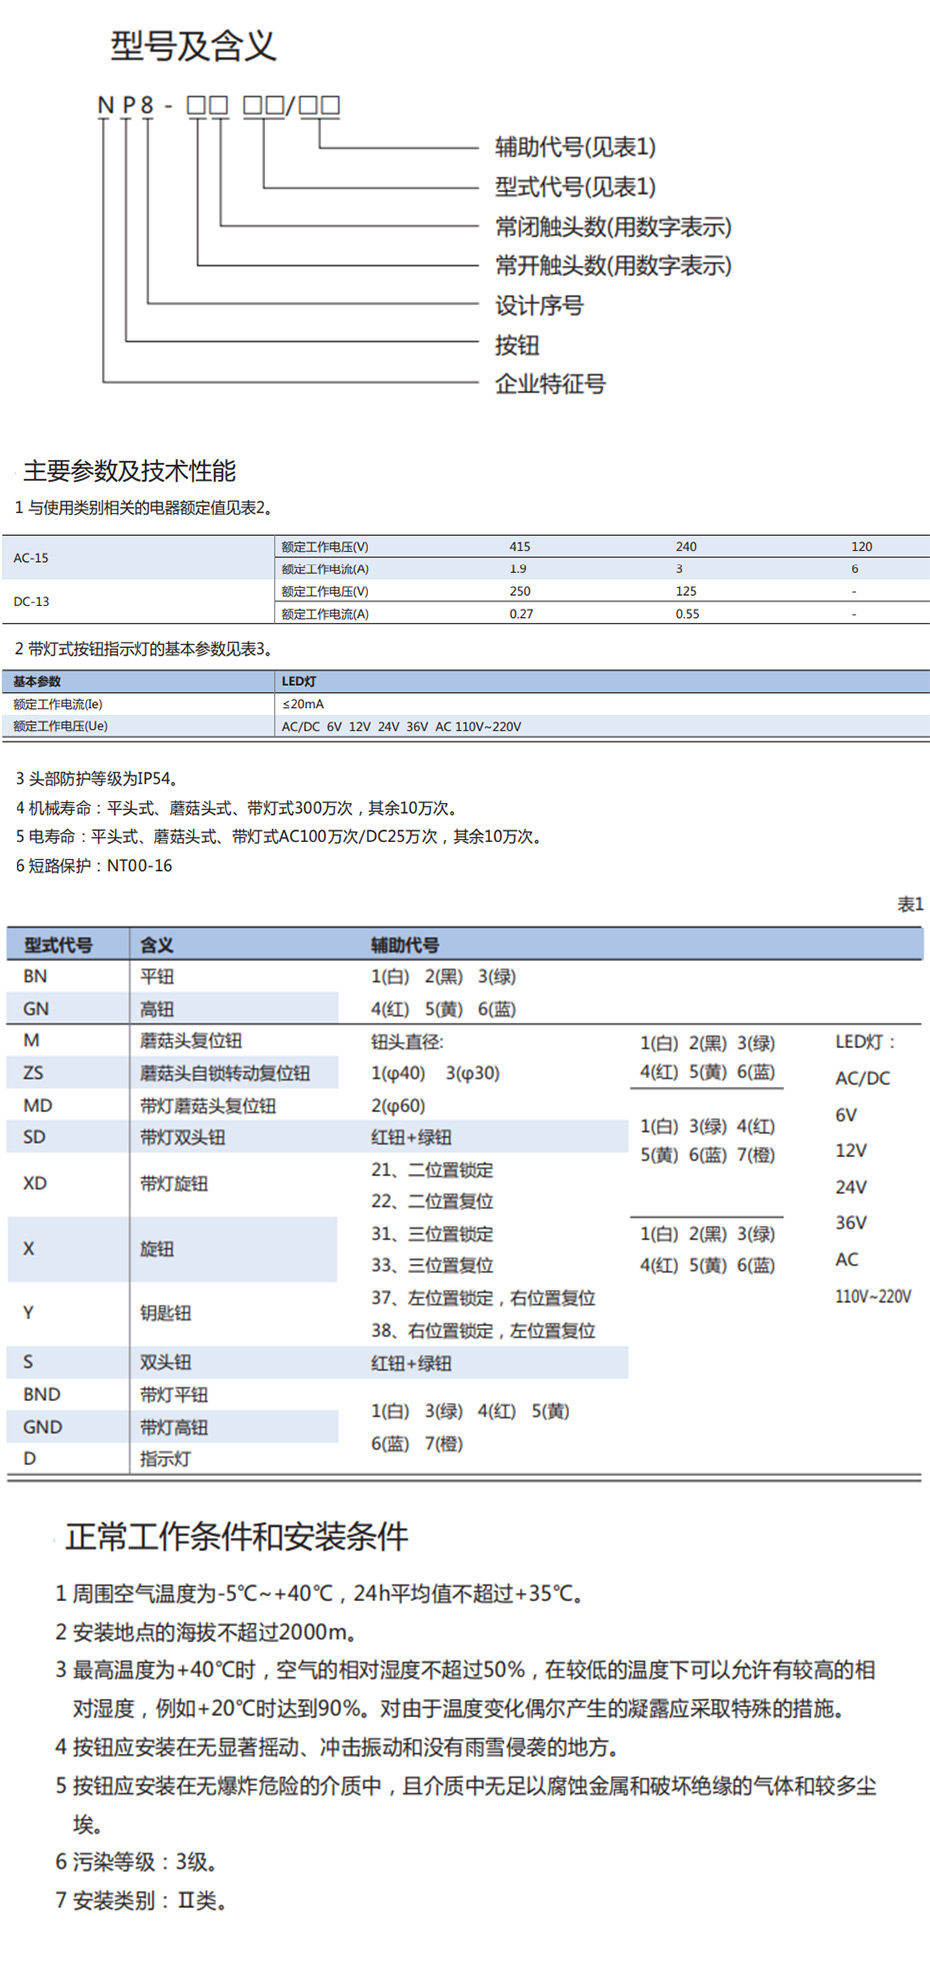Select the entry "33、三位置复位"

pyautogui.click(x=432, y=1266)
